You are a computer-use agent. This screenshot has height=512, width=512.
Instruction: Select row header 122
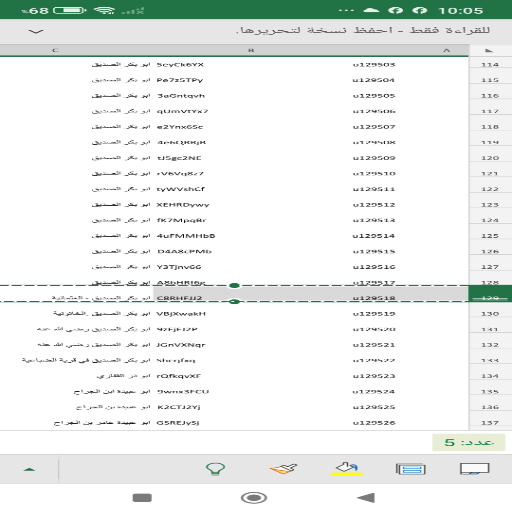click(x=490, y=189)
